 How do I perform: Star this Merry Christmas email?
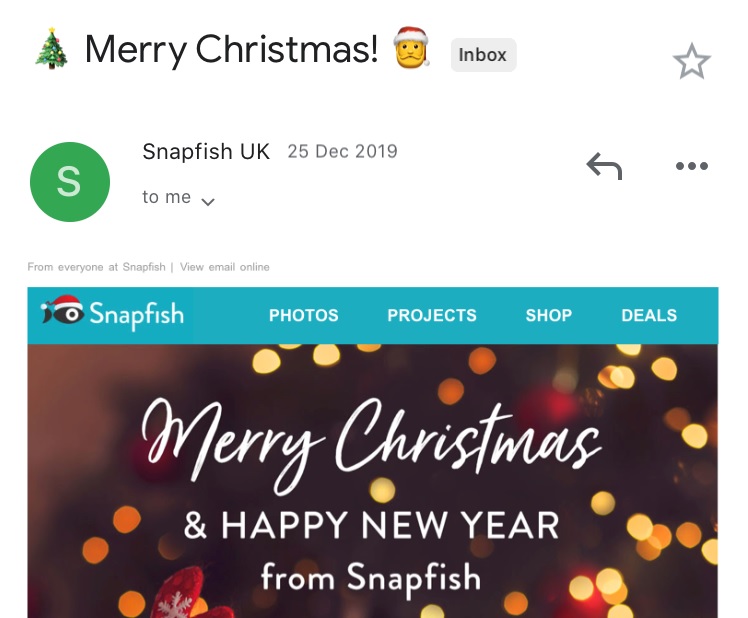pyautogui.click(x=692, y=62)
